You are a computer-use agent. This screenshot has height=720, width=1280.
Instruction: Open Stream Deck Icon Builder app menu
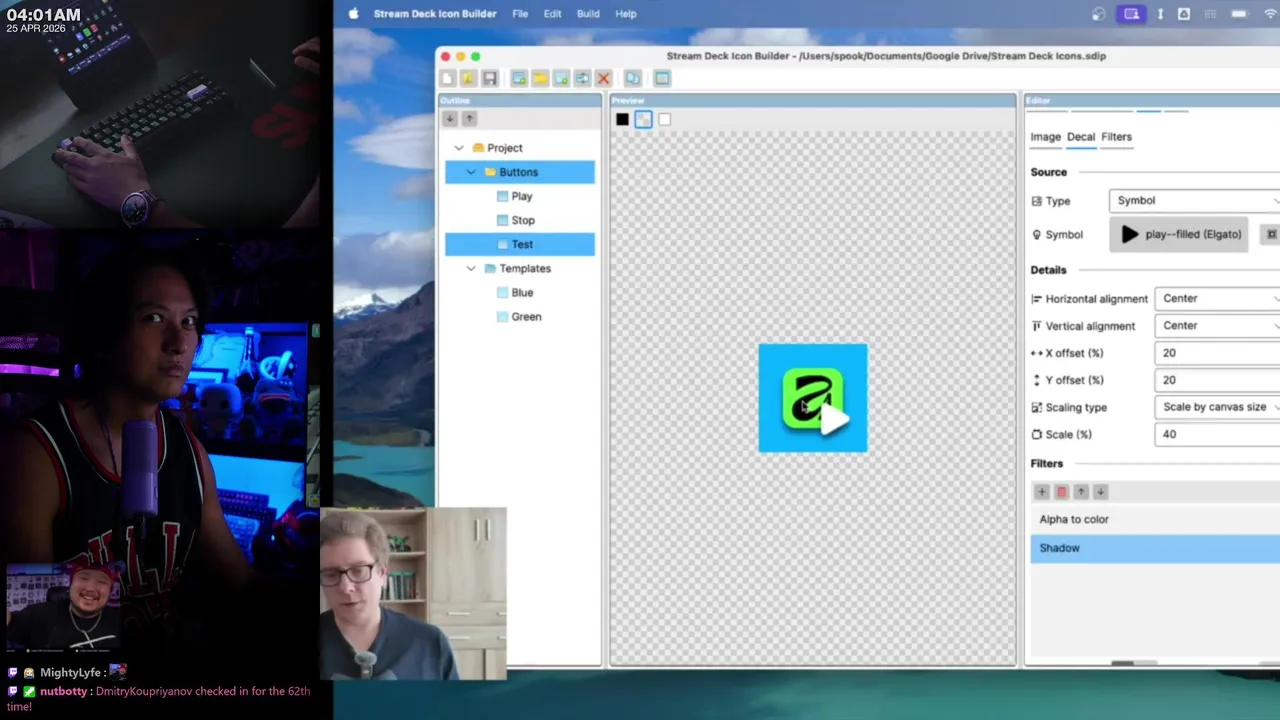(x=435, y=14)
